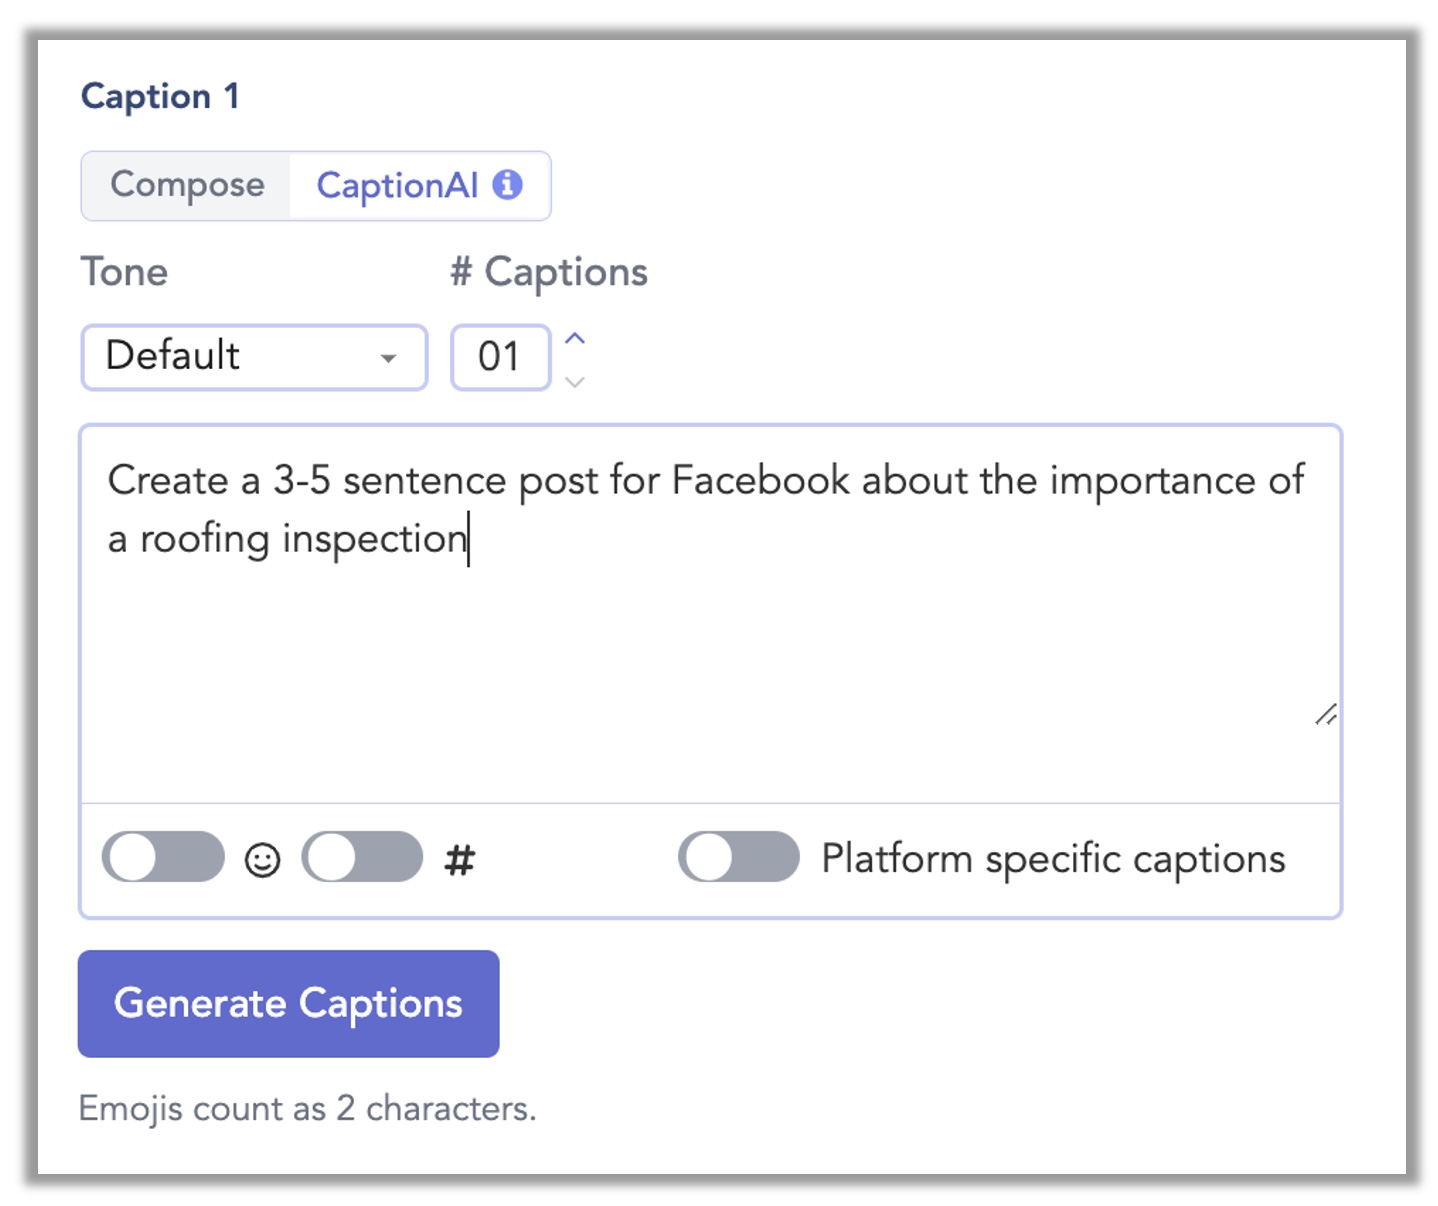Click the # Captions label

coord(549,272)
